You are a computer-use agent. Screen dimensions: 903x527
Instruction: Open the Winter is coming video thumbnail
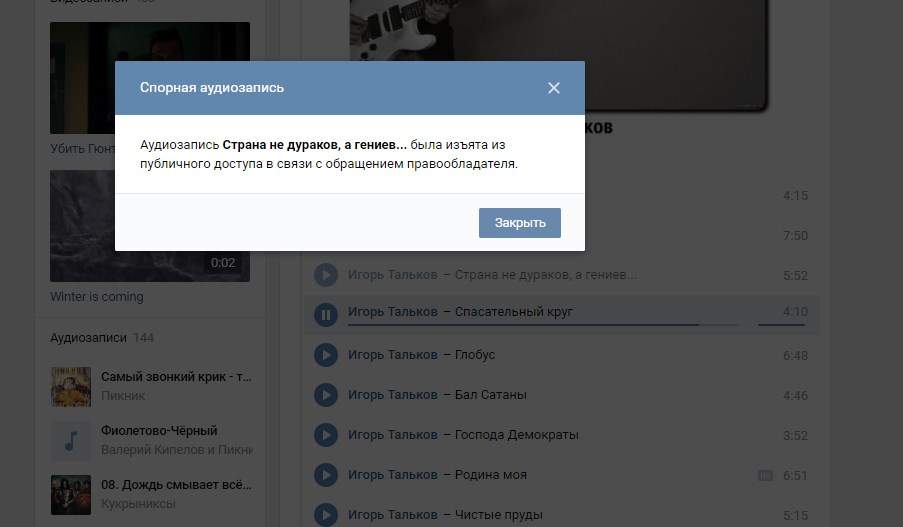click(x=150, y=226)
